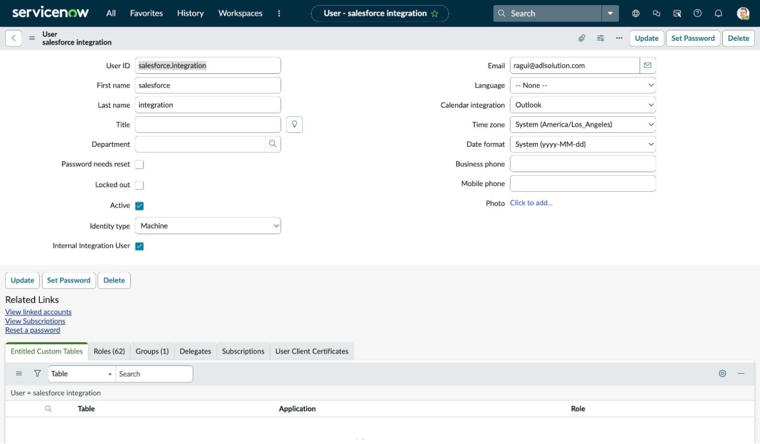
Task: Open the View linked accounts link
Action: click(38, 312)
